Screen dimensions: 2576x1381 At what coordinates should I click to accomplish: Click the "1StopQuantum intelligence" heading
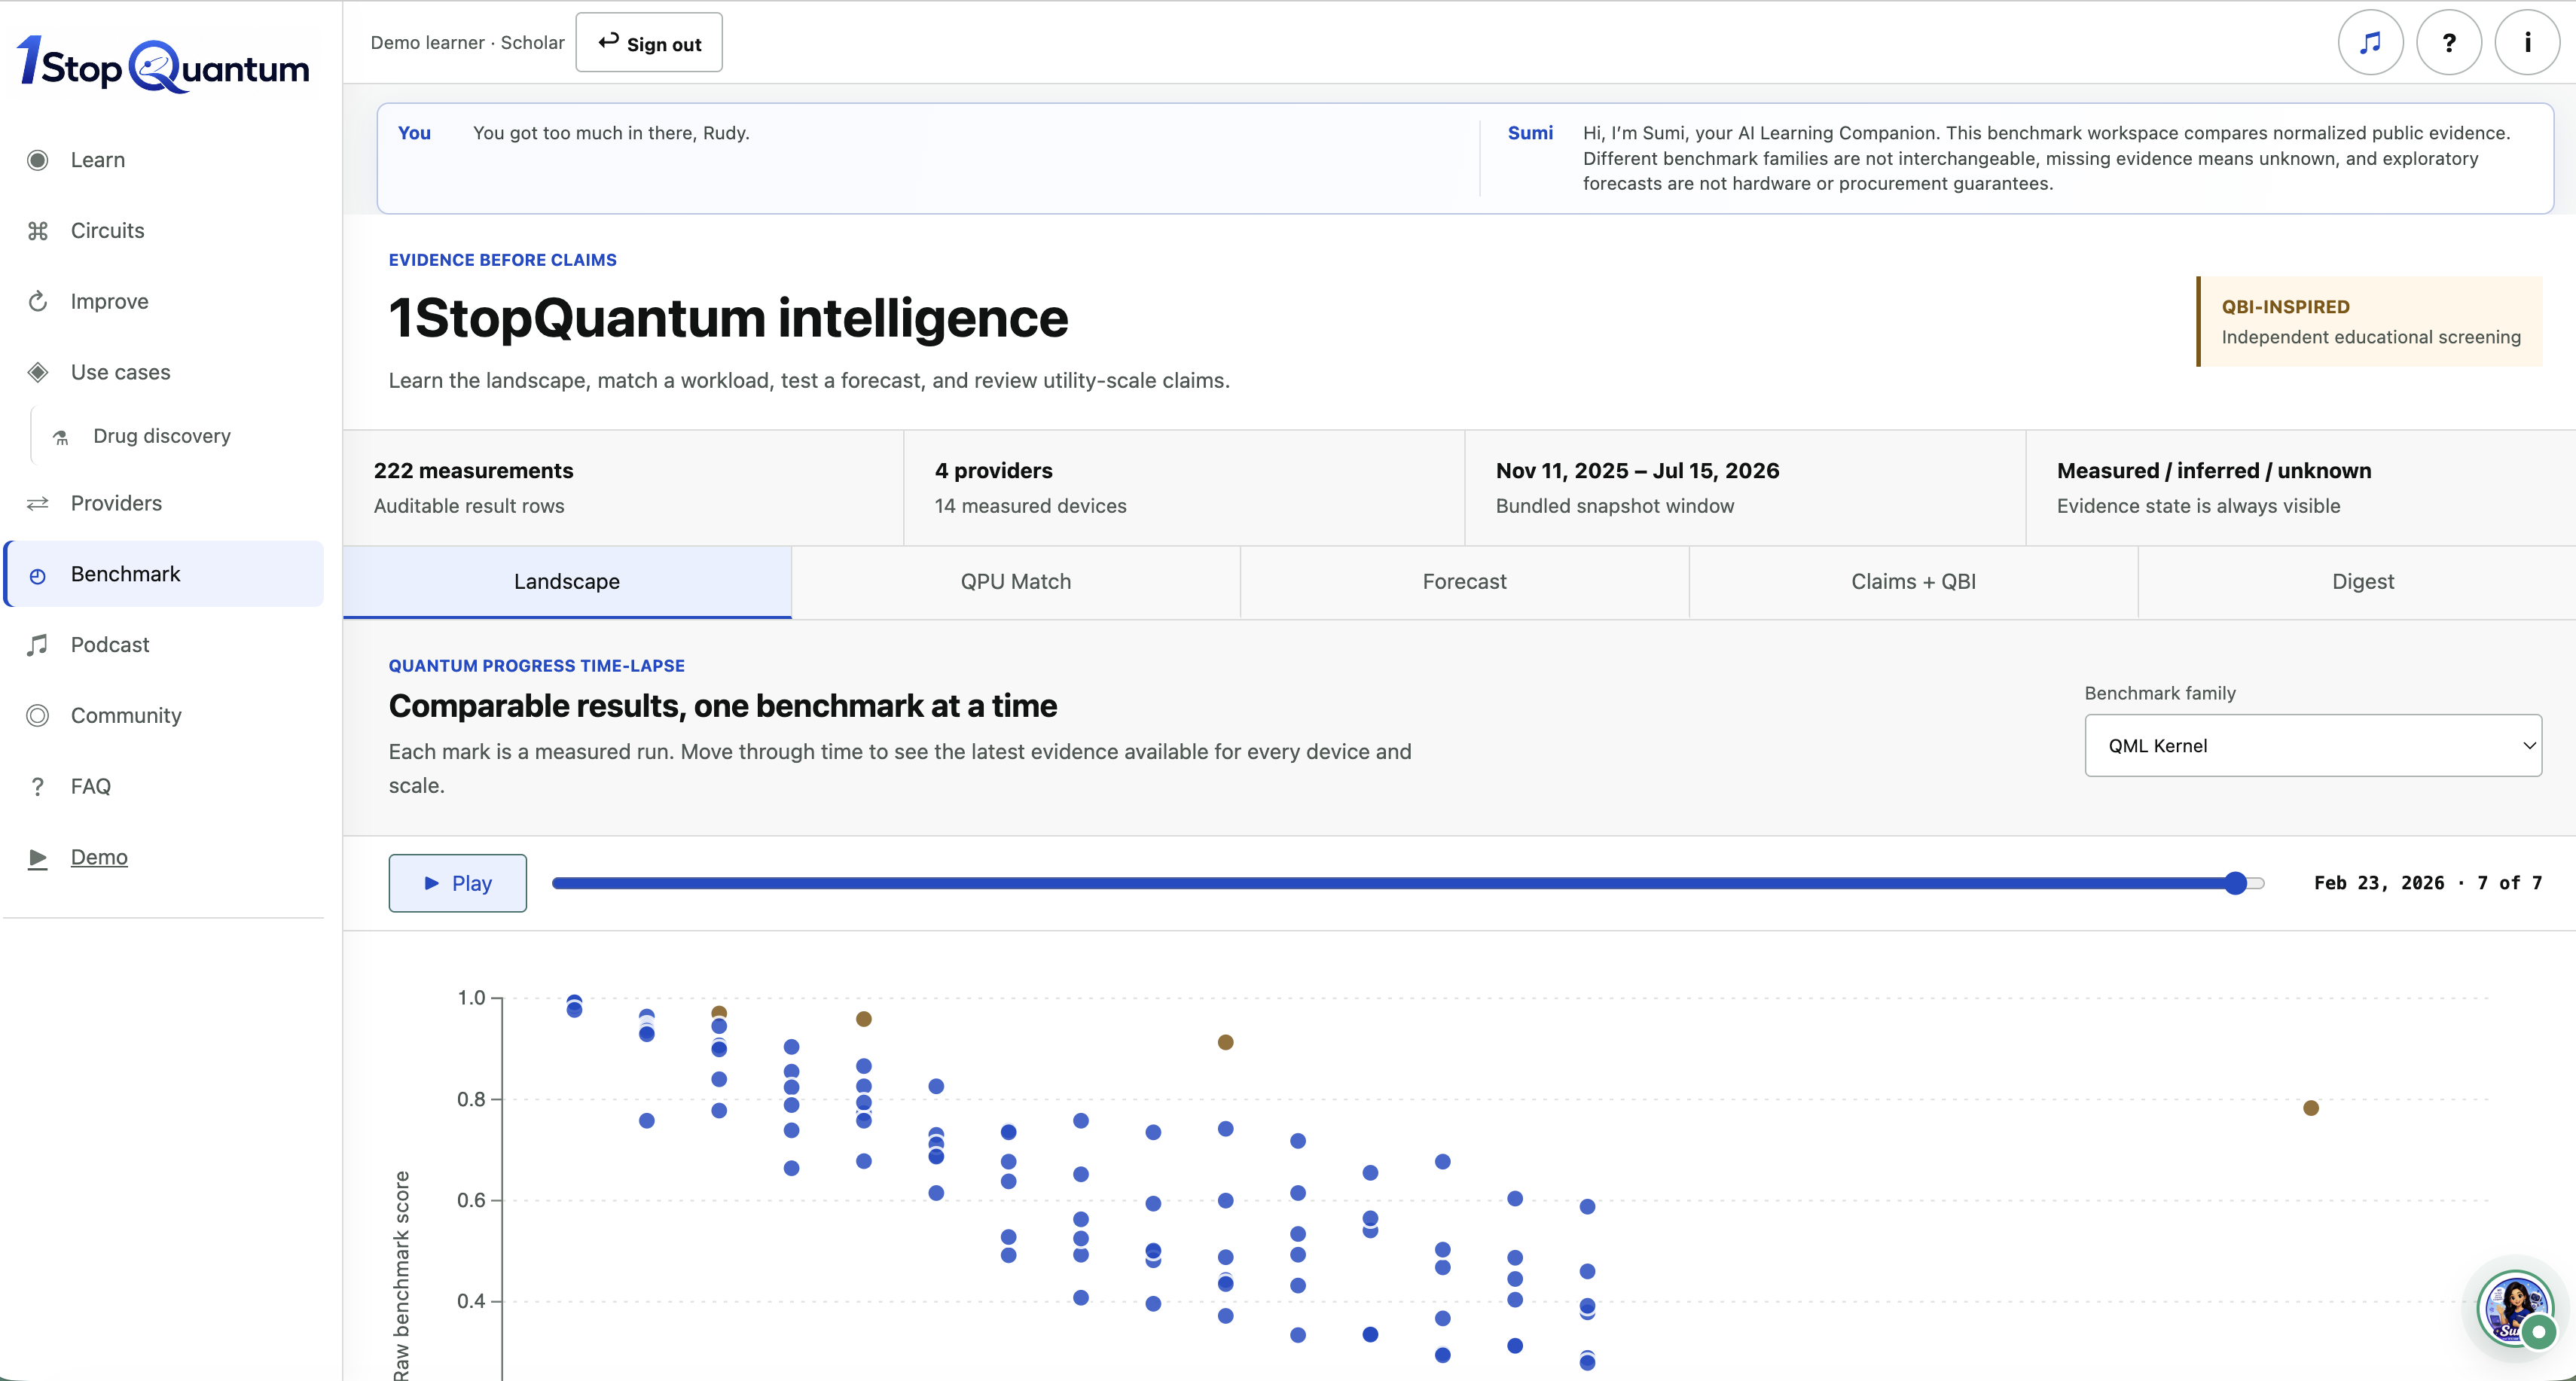pyautogui.click(x=728, y=319)
